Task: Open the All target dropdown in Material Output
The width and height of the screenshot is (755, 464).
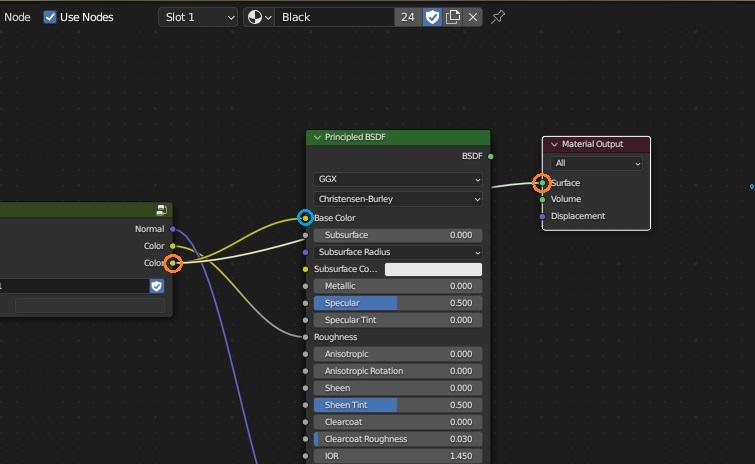Action: tap(596, 163)
